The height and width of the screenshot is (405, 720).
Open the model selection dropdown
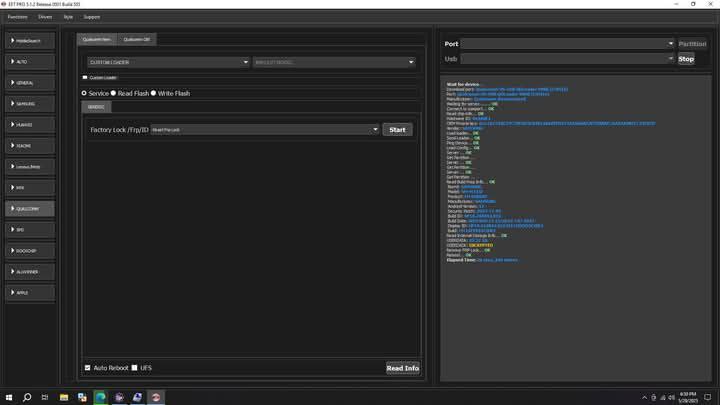(x=334, y=62)
